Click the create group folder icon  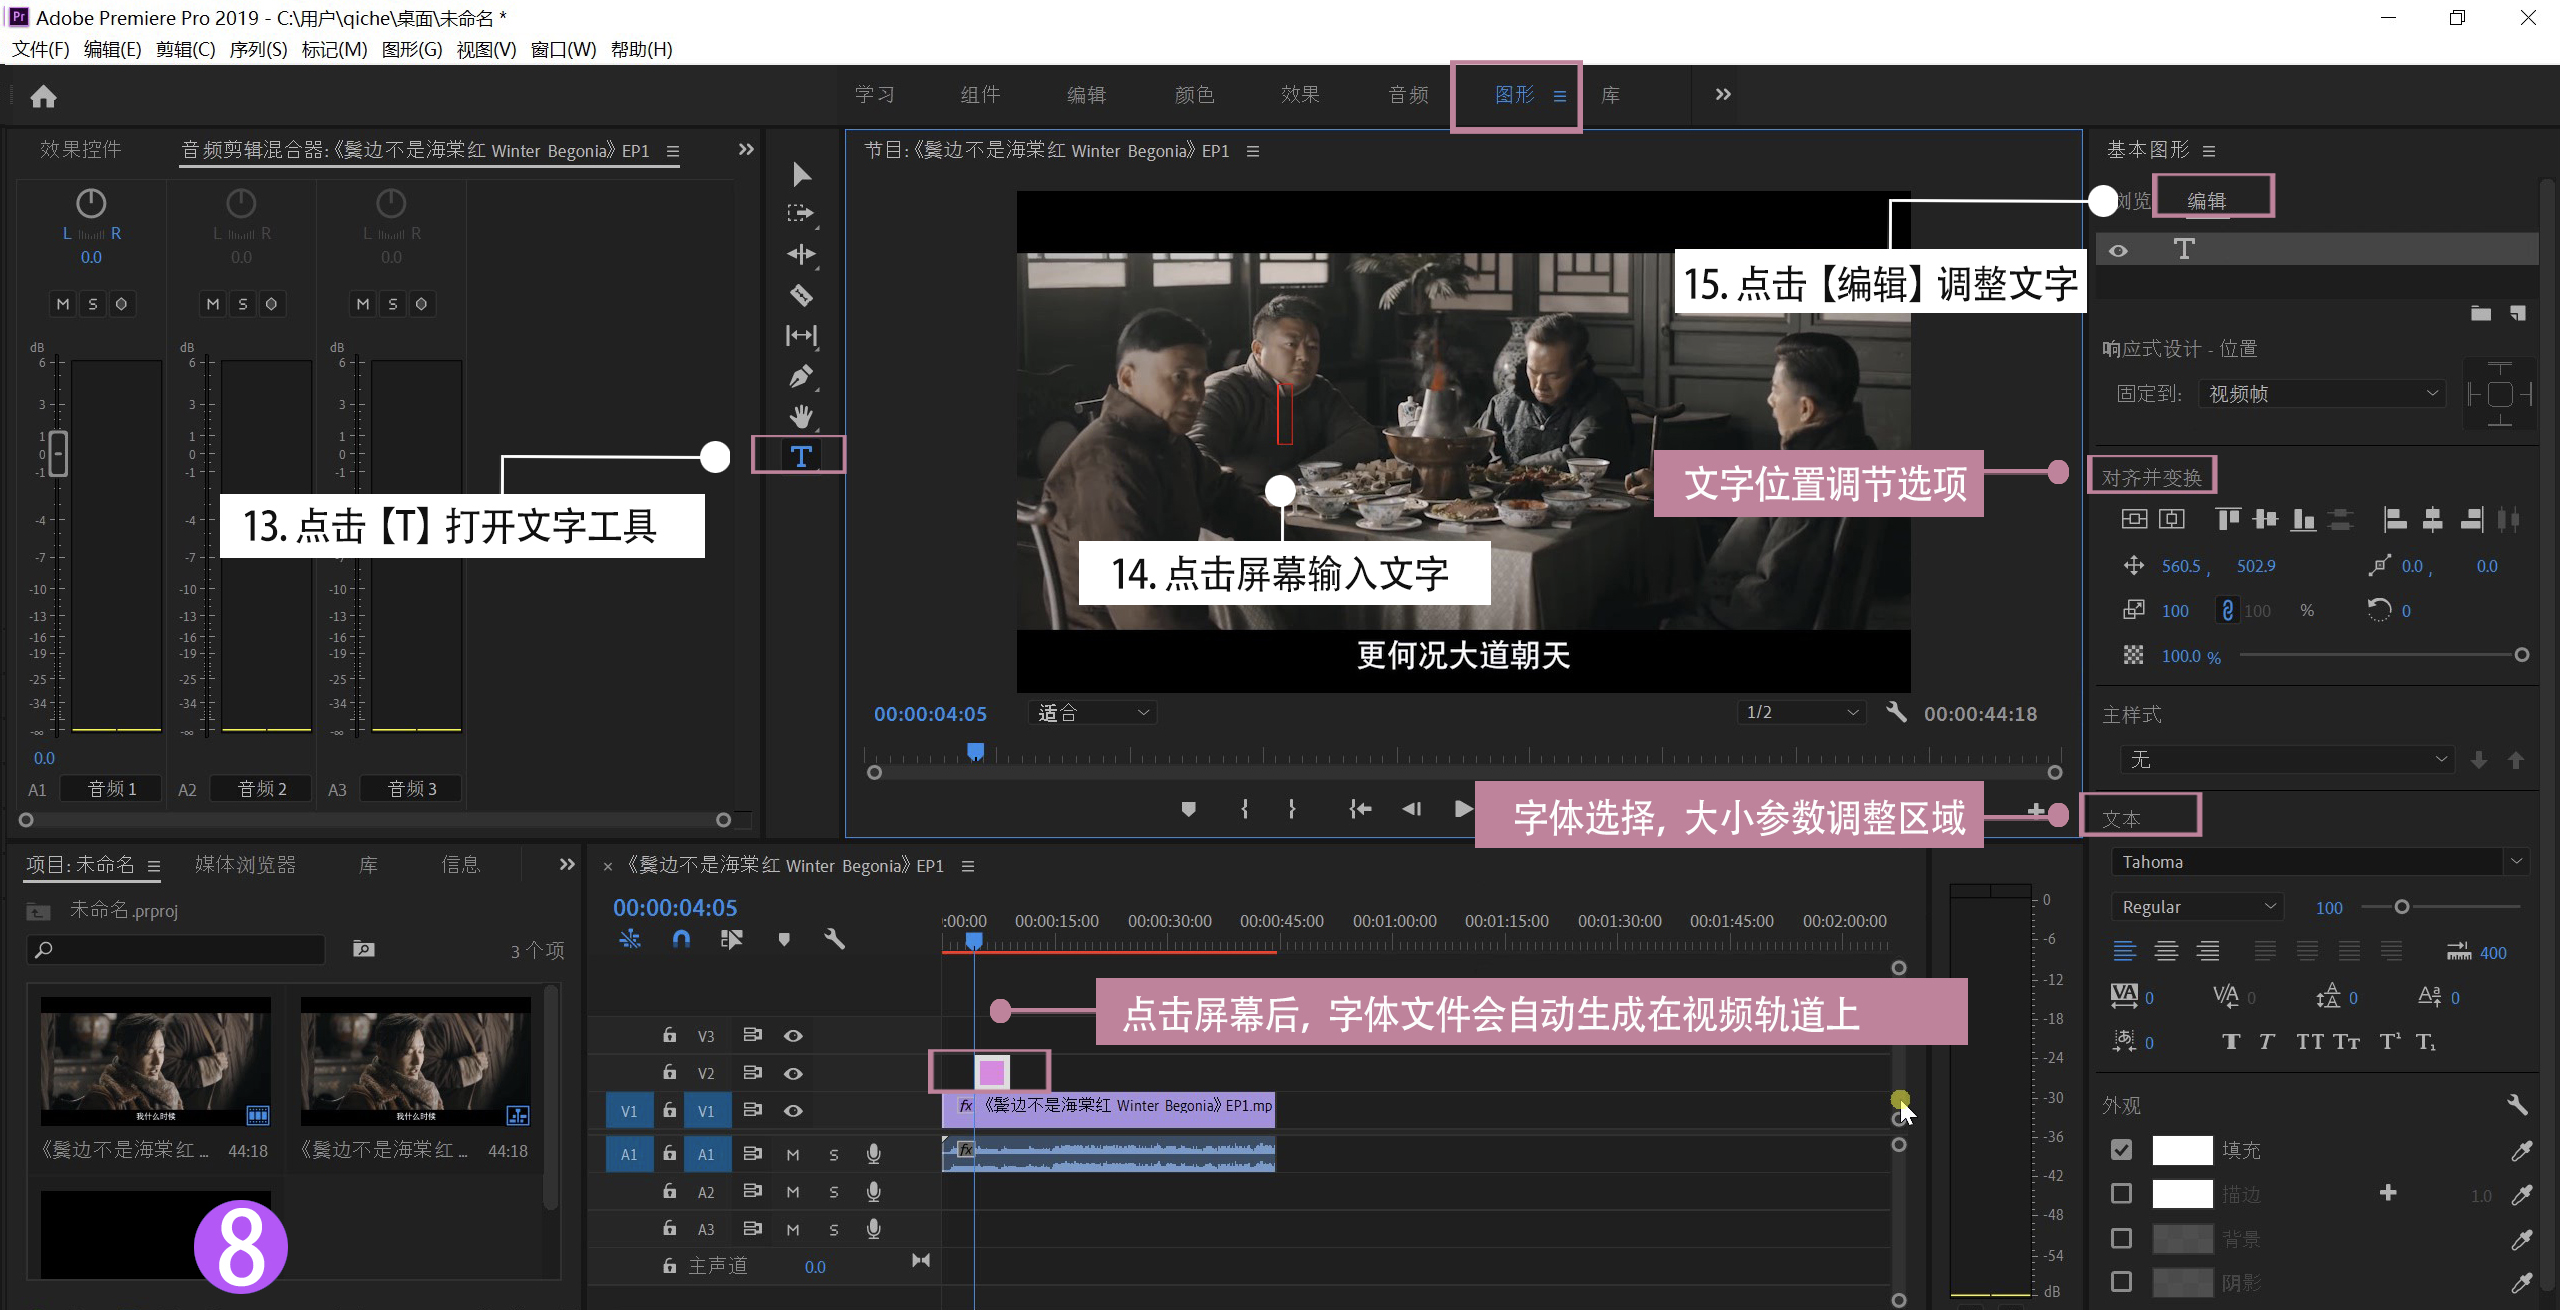pos(2481,313)
